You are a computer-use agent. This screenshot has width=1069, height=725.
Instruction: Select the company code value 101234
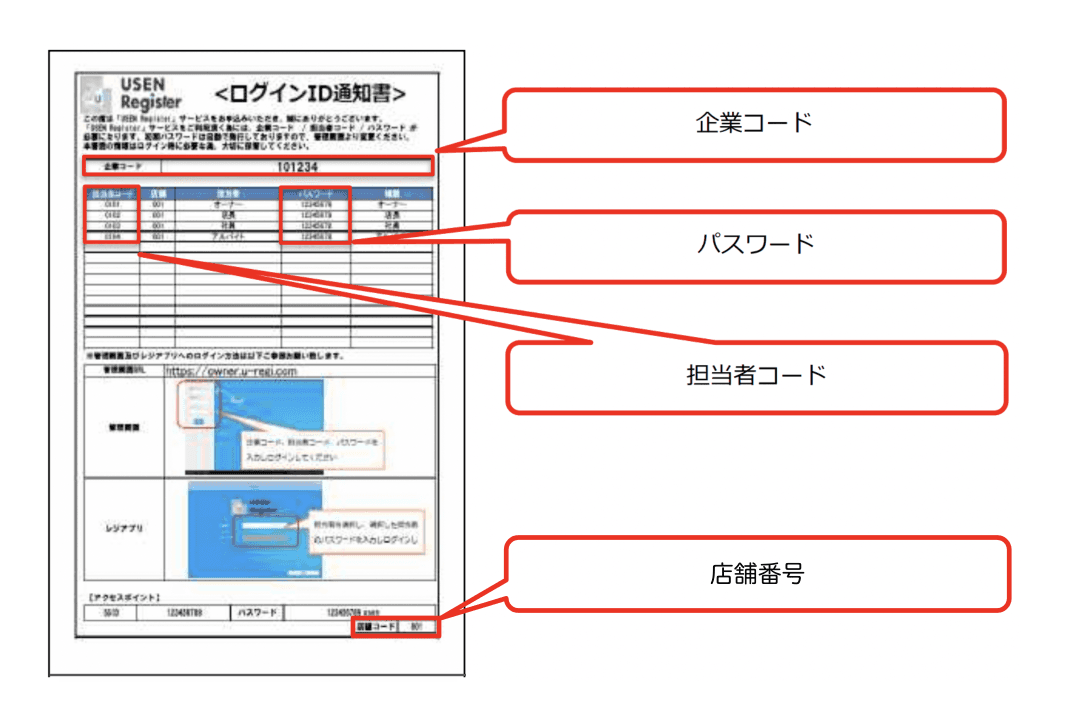(x=297, y=167)
